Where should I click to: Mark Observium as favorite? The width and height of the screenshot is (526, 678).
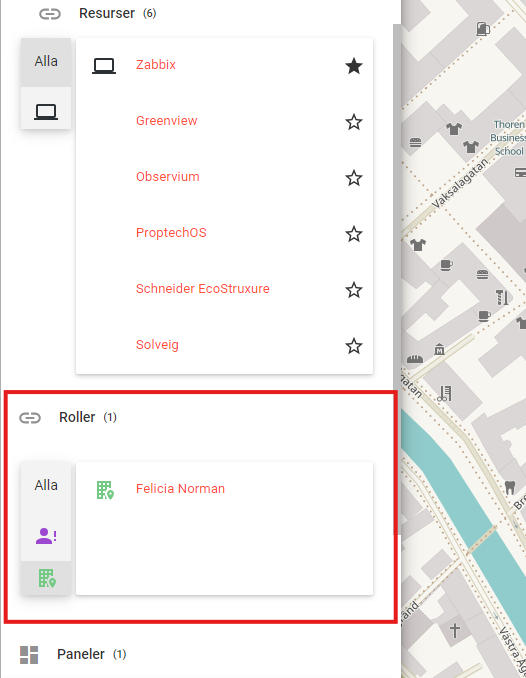(x=353, y=178)
